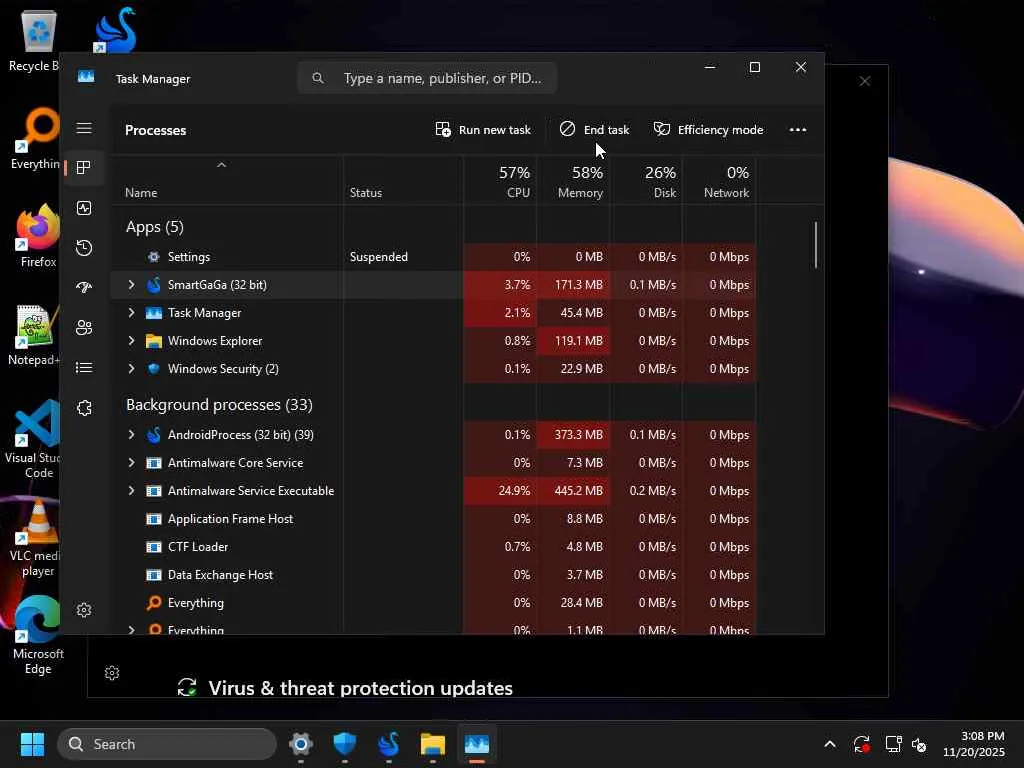The width and height of the screenshot is (1024, 768).
Task: Select the CTF Loader process row
Action: pyautogui.click(x=434, y=547)
